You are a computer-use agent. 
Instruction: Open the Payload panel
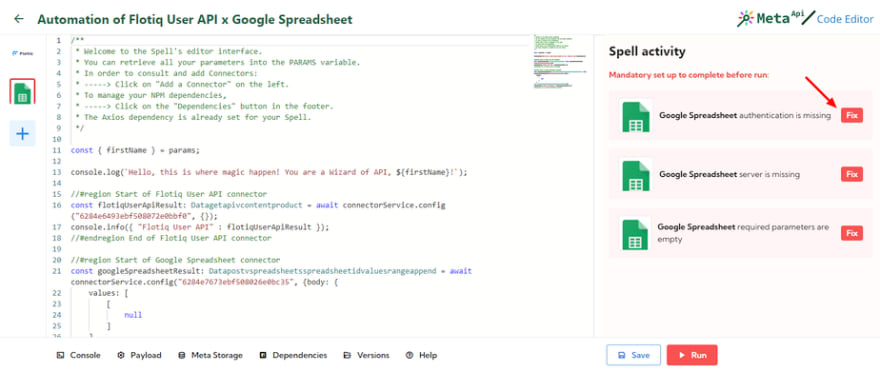139,355
